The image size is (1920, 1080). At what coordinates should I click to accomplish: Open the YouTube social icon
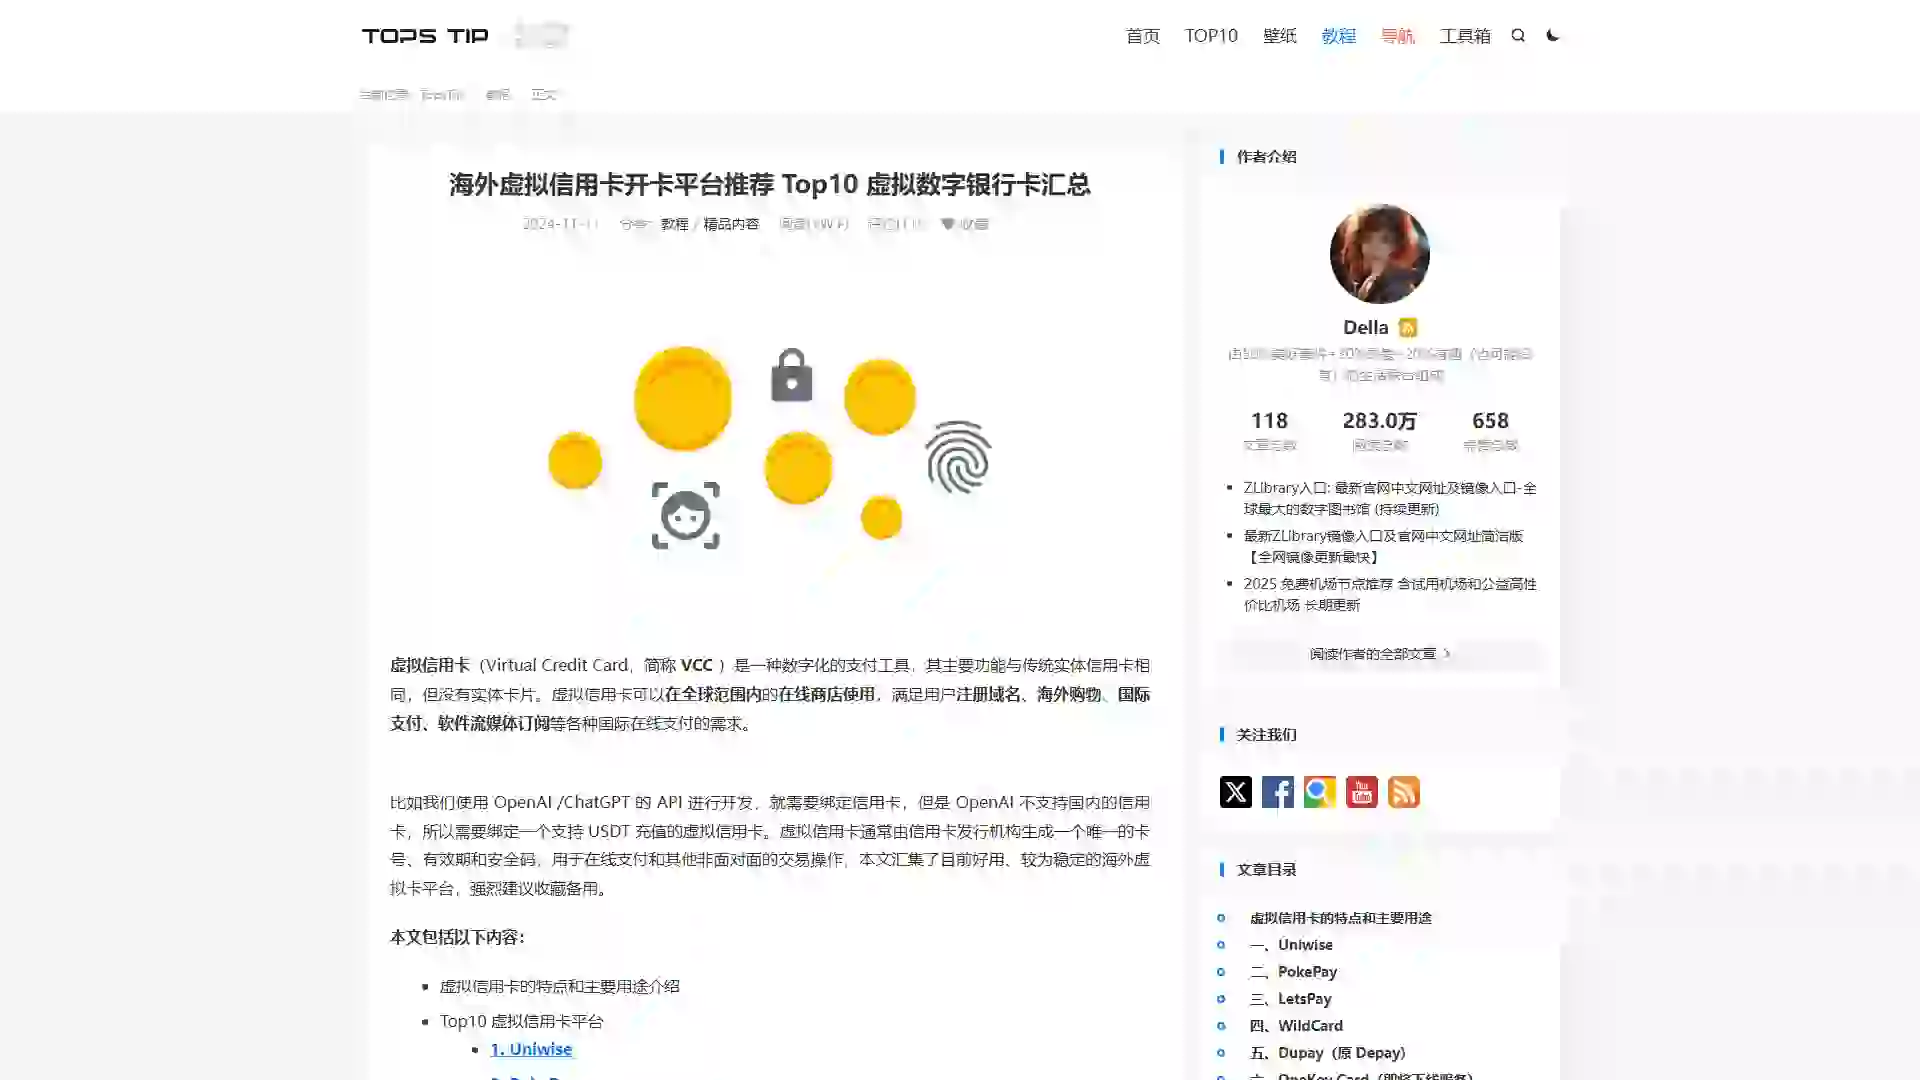click(x=1362, y=792)
